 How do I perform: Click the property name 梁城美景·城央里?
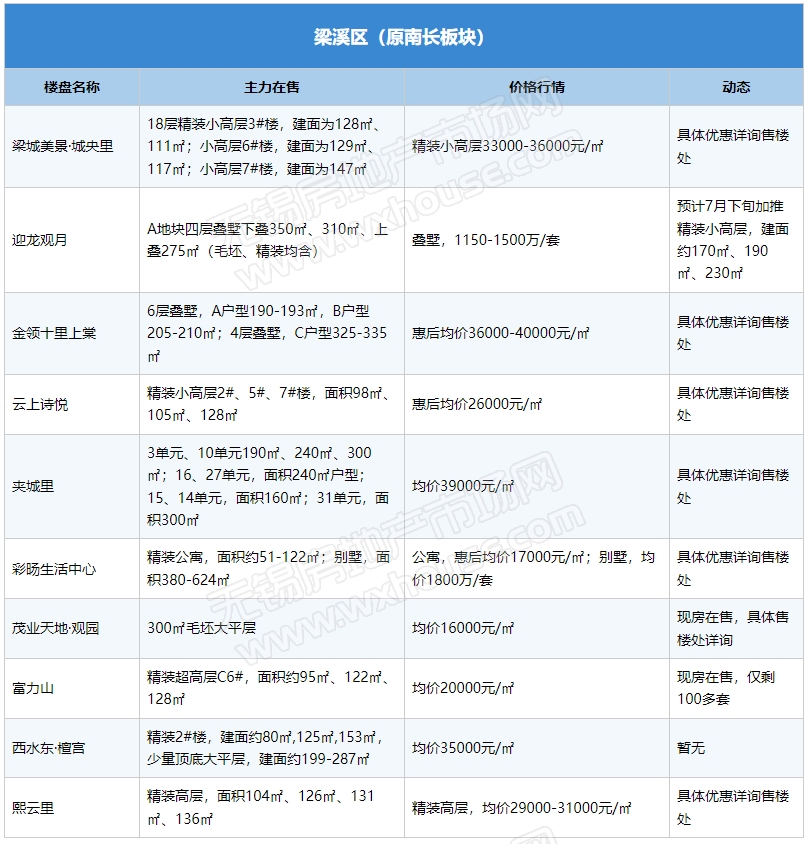coord(62,146)
